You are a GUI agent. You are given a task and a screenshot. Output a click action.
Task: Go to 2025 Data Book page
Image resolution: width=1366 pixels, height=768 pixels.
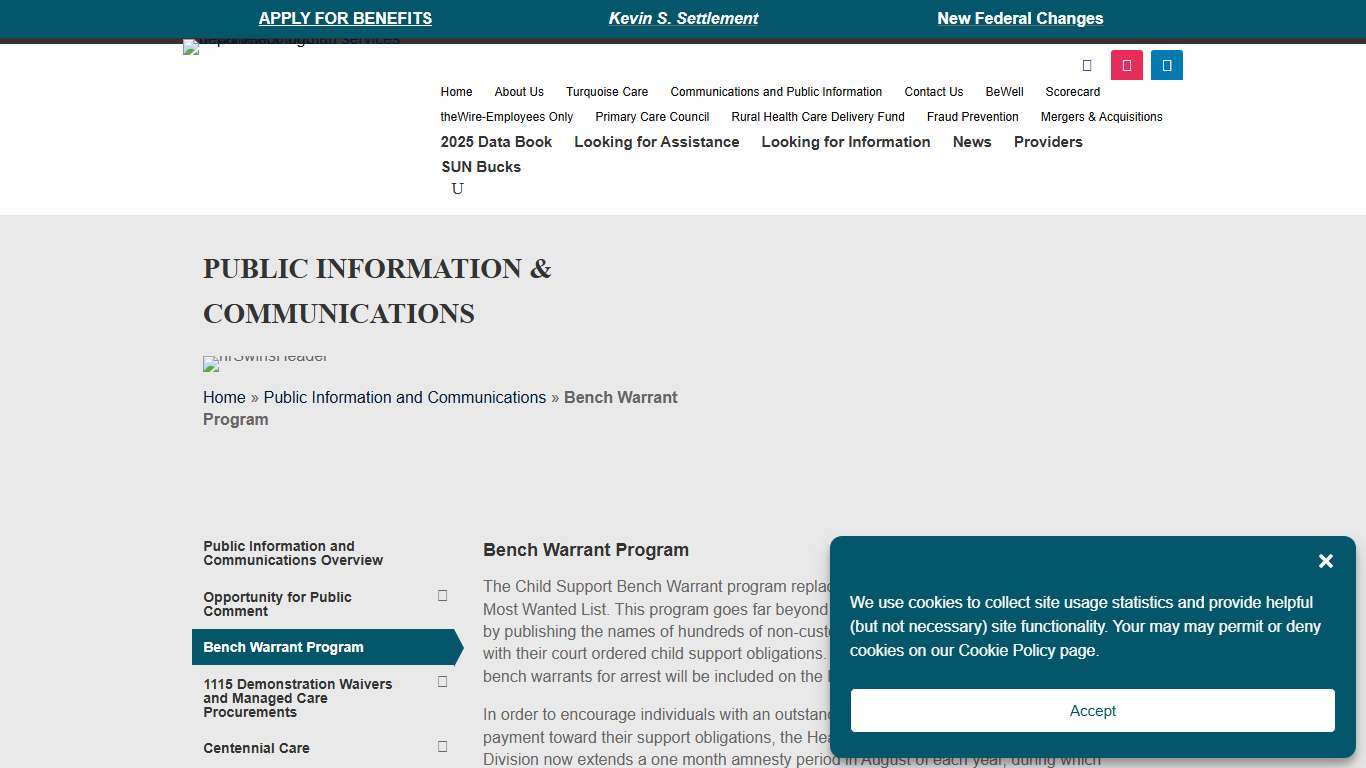tap(496, 142)
